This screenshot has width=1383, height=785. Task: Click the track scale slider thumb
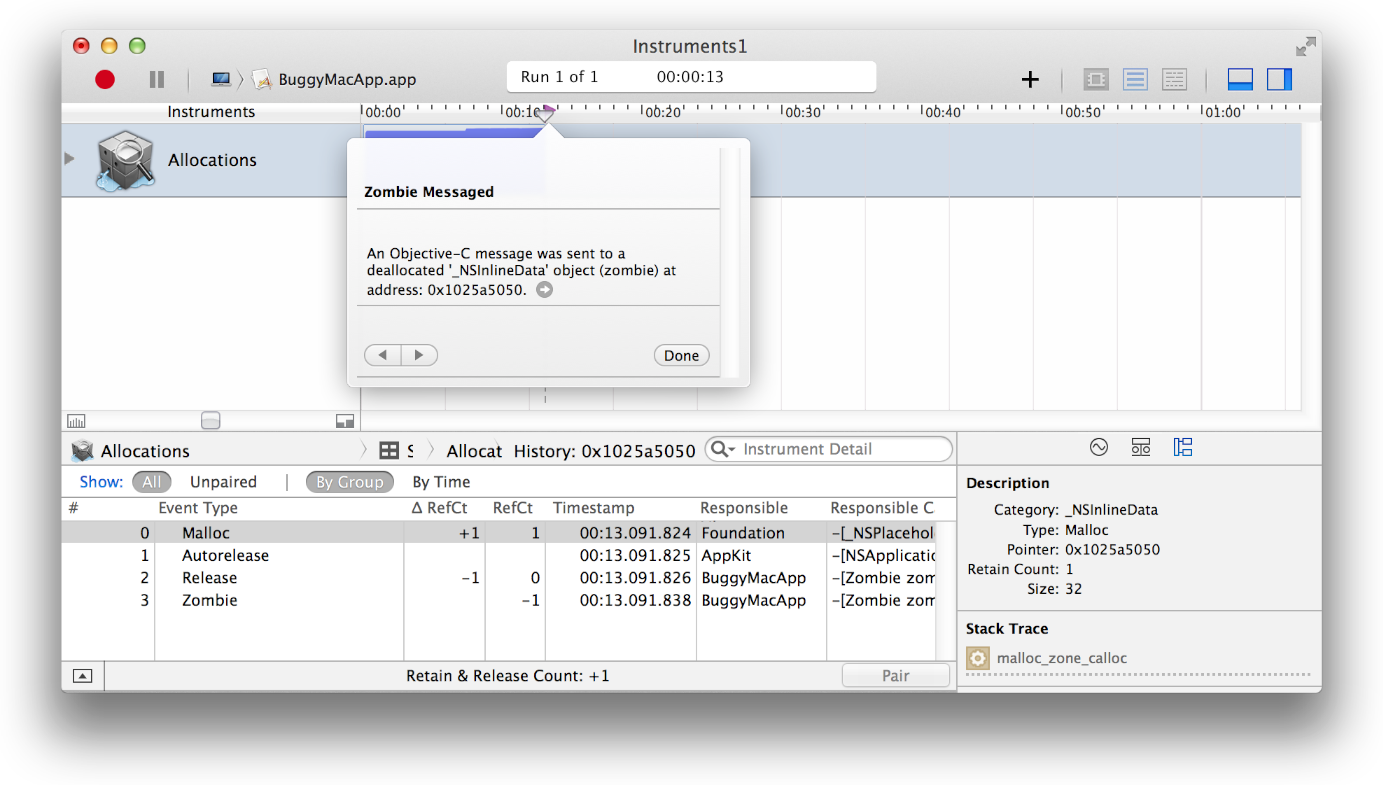click(210, 421)
